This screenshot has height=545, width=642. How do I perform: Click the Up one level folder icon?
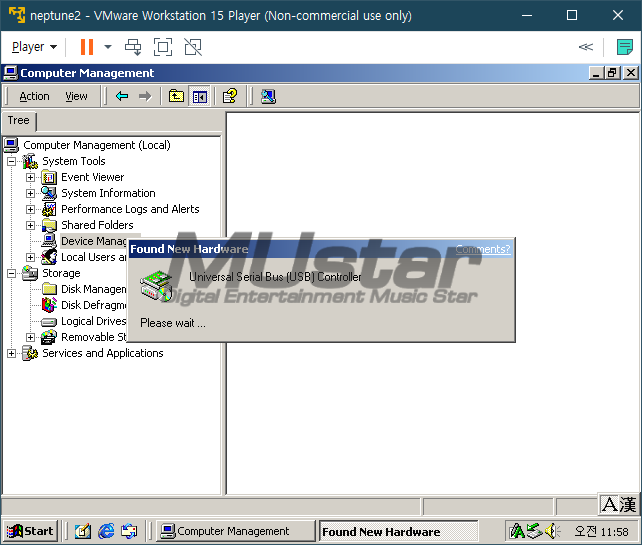176,96
